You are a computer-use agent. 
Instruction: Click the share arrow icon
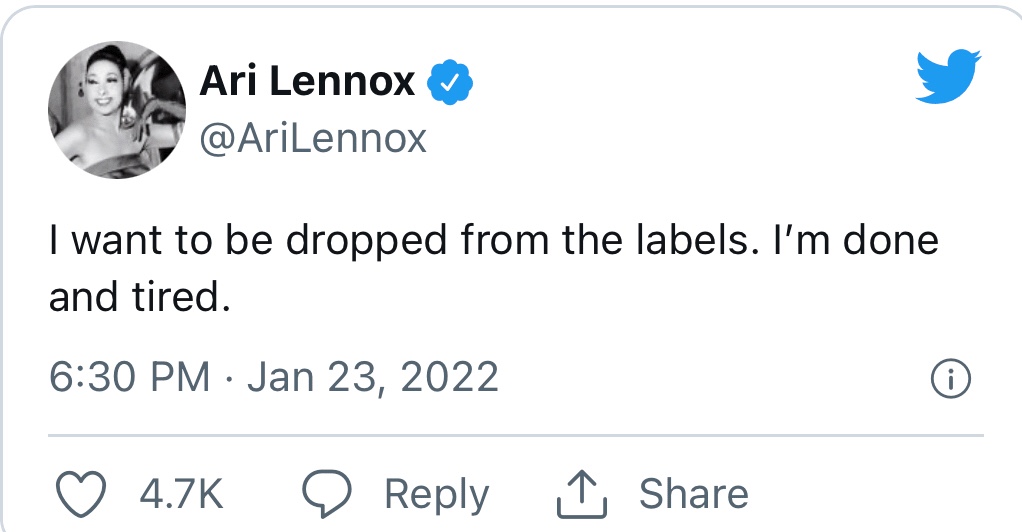[582, 494]
